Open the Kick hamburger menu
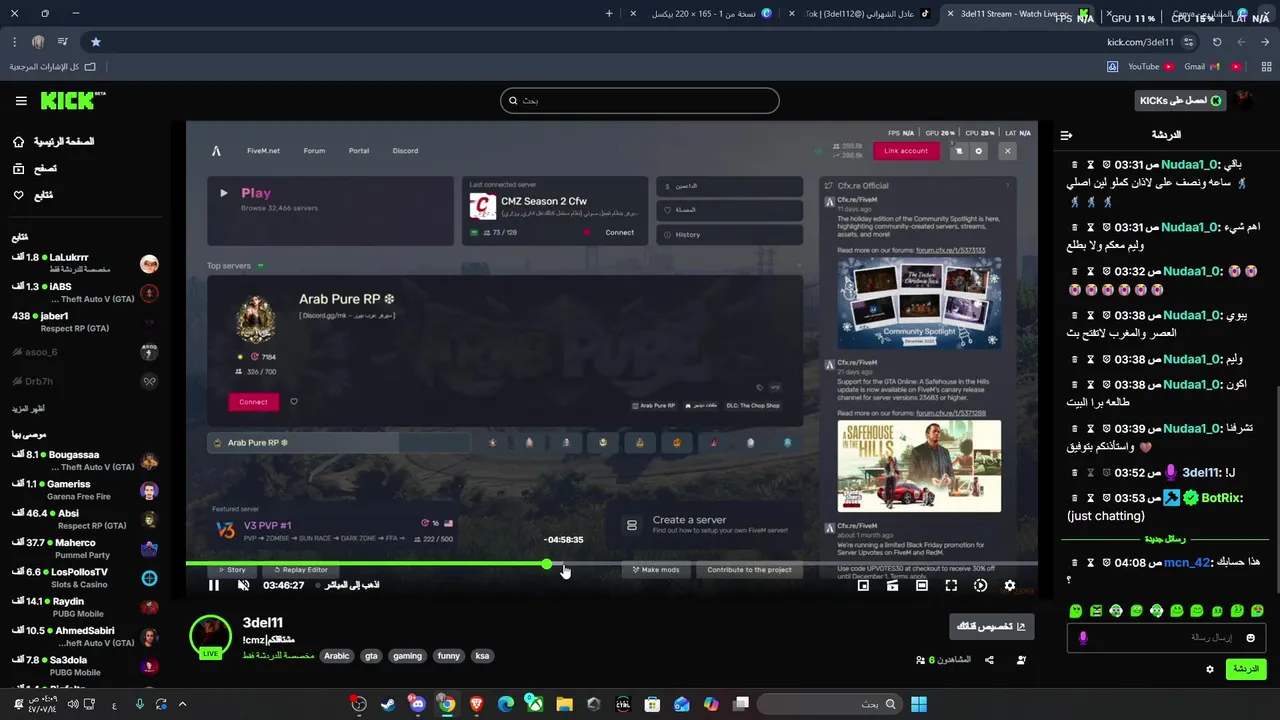The image size is (1280, 720). click(21, 101)
